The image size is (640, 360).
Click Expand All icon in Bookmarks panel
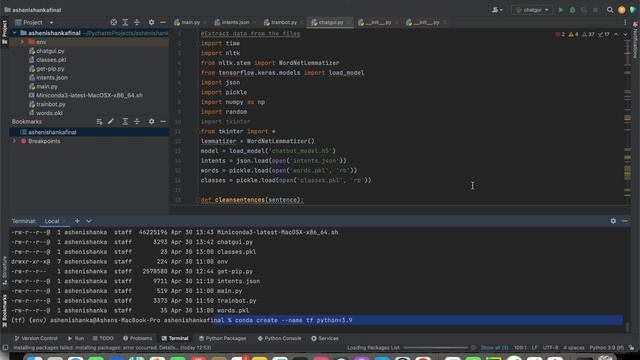[x=125, y=122]
